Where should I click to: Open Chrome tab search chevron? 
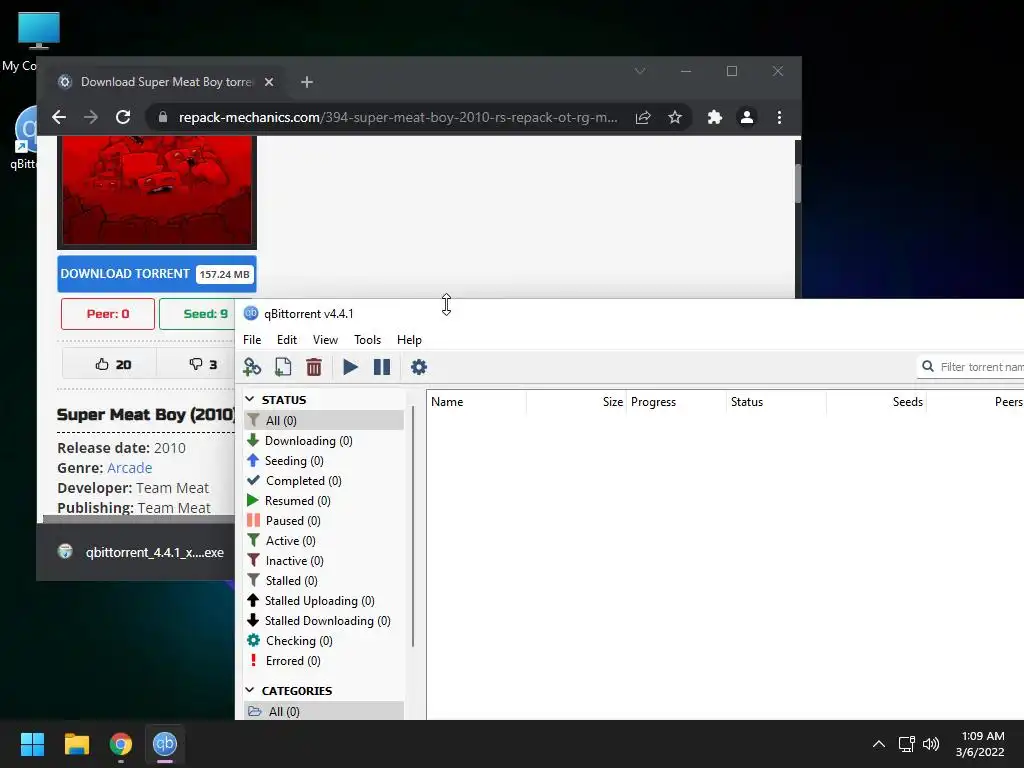pyautogui.click(x=640, y=71)
